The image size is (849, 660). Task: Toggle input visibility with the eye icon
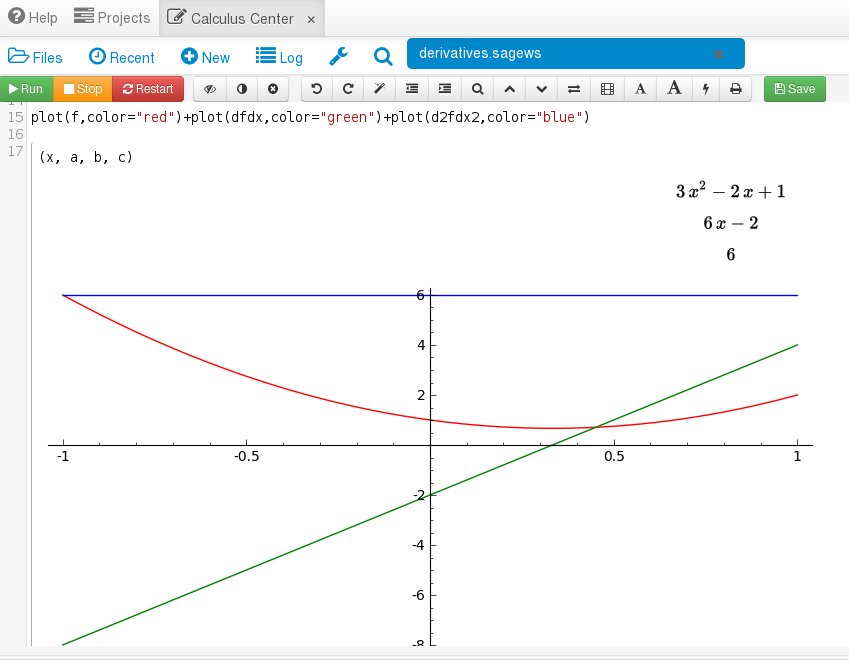point(210,89)
